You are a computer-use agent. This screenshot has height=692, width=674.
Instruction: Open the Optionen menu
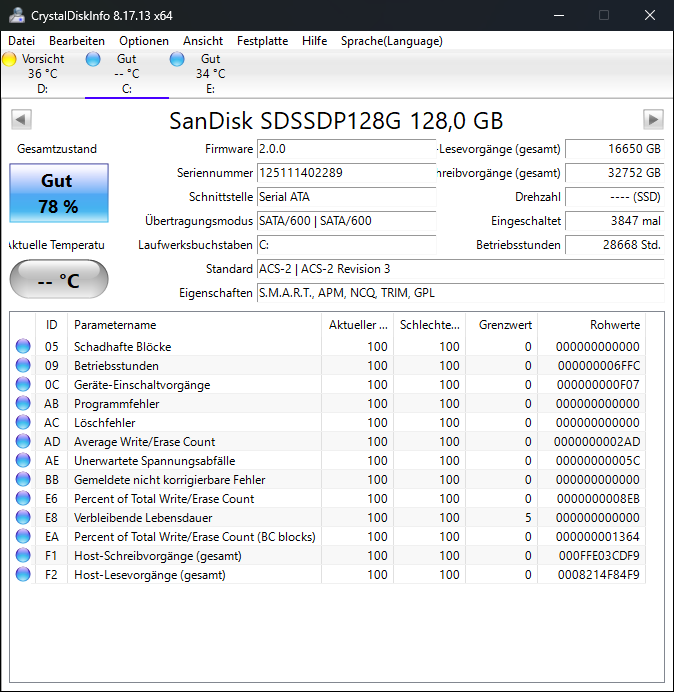(144, 41)
